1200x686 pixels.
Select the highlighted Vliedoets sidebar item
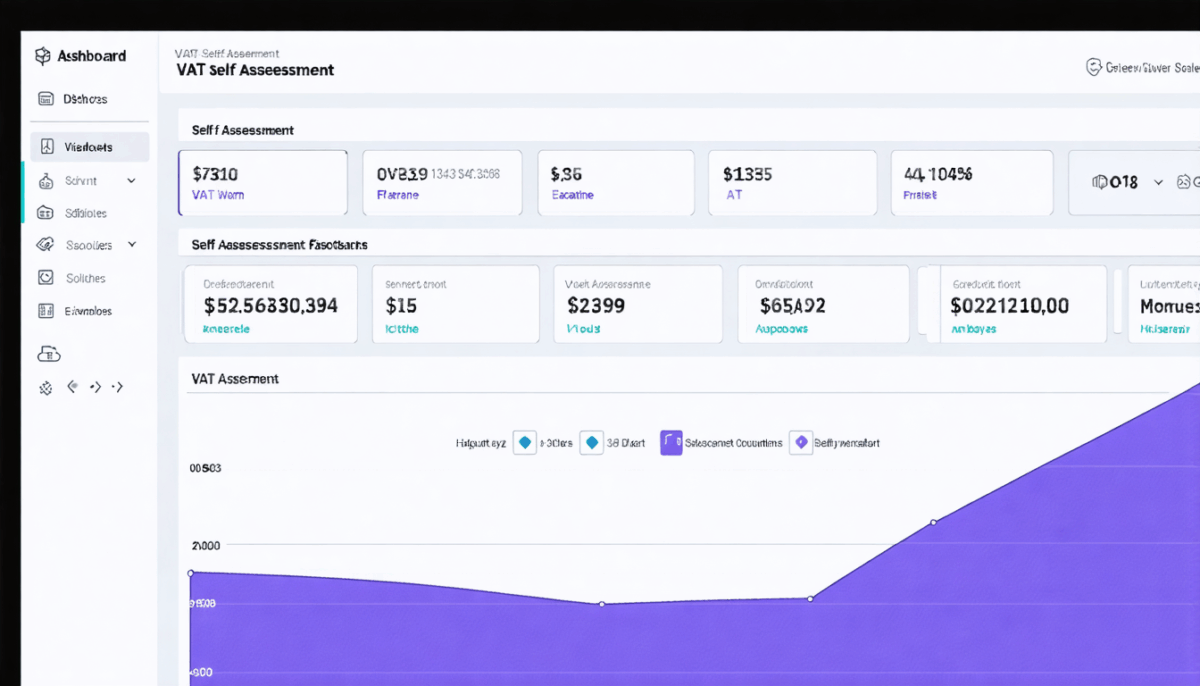pos(90,147)
